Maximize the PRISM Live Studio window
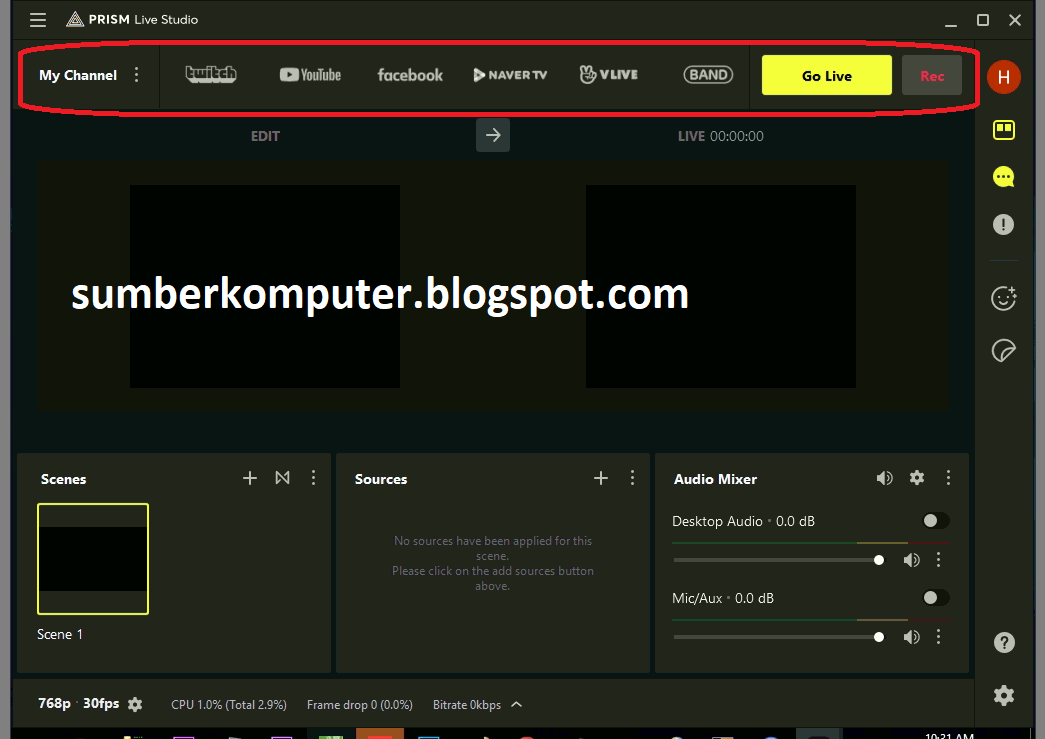Image resolution: width=1045 pixels, height=739 pixels. pyautogui.click(x=982, y=20)
